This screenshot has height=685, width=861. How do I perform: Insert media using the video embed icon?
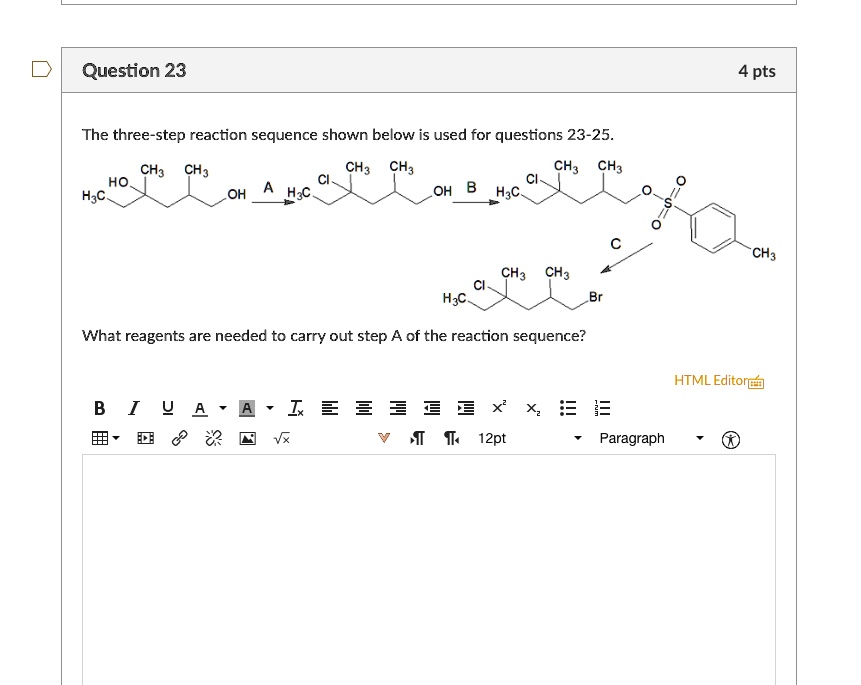pos(144,438)
